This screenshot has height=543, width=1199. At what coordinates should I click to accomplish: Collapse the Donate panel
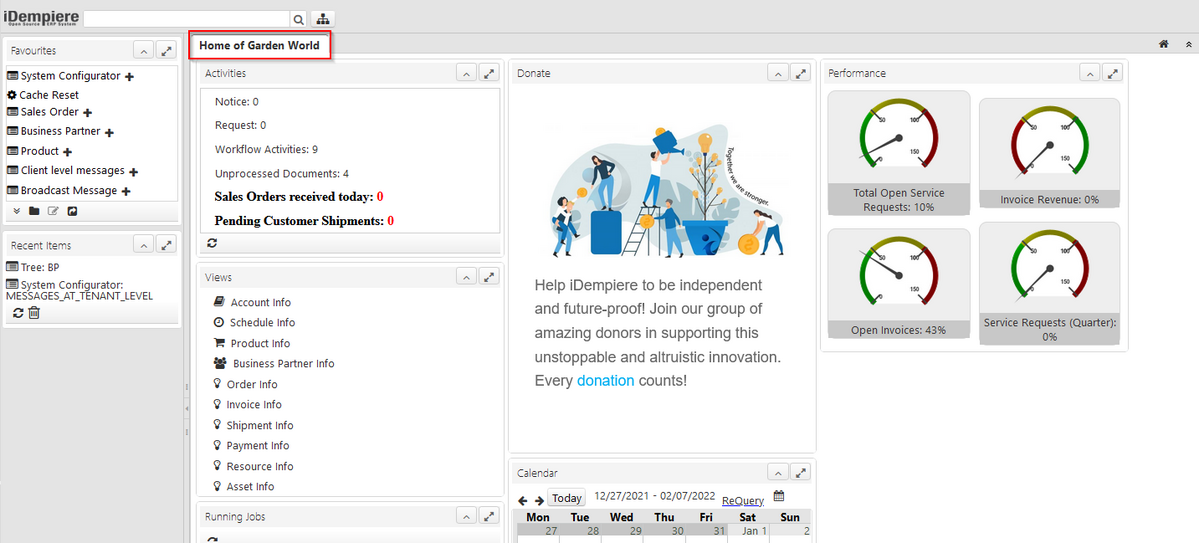click(778, 73)
